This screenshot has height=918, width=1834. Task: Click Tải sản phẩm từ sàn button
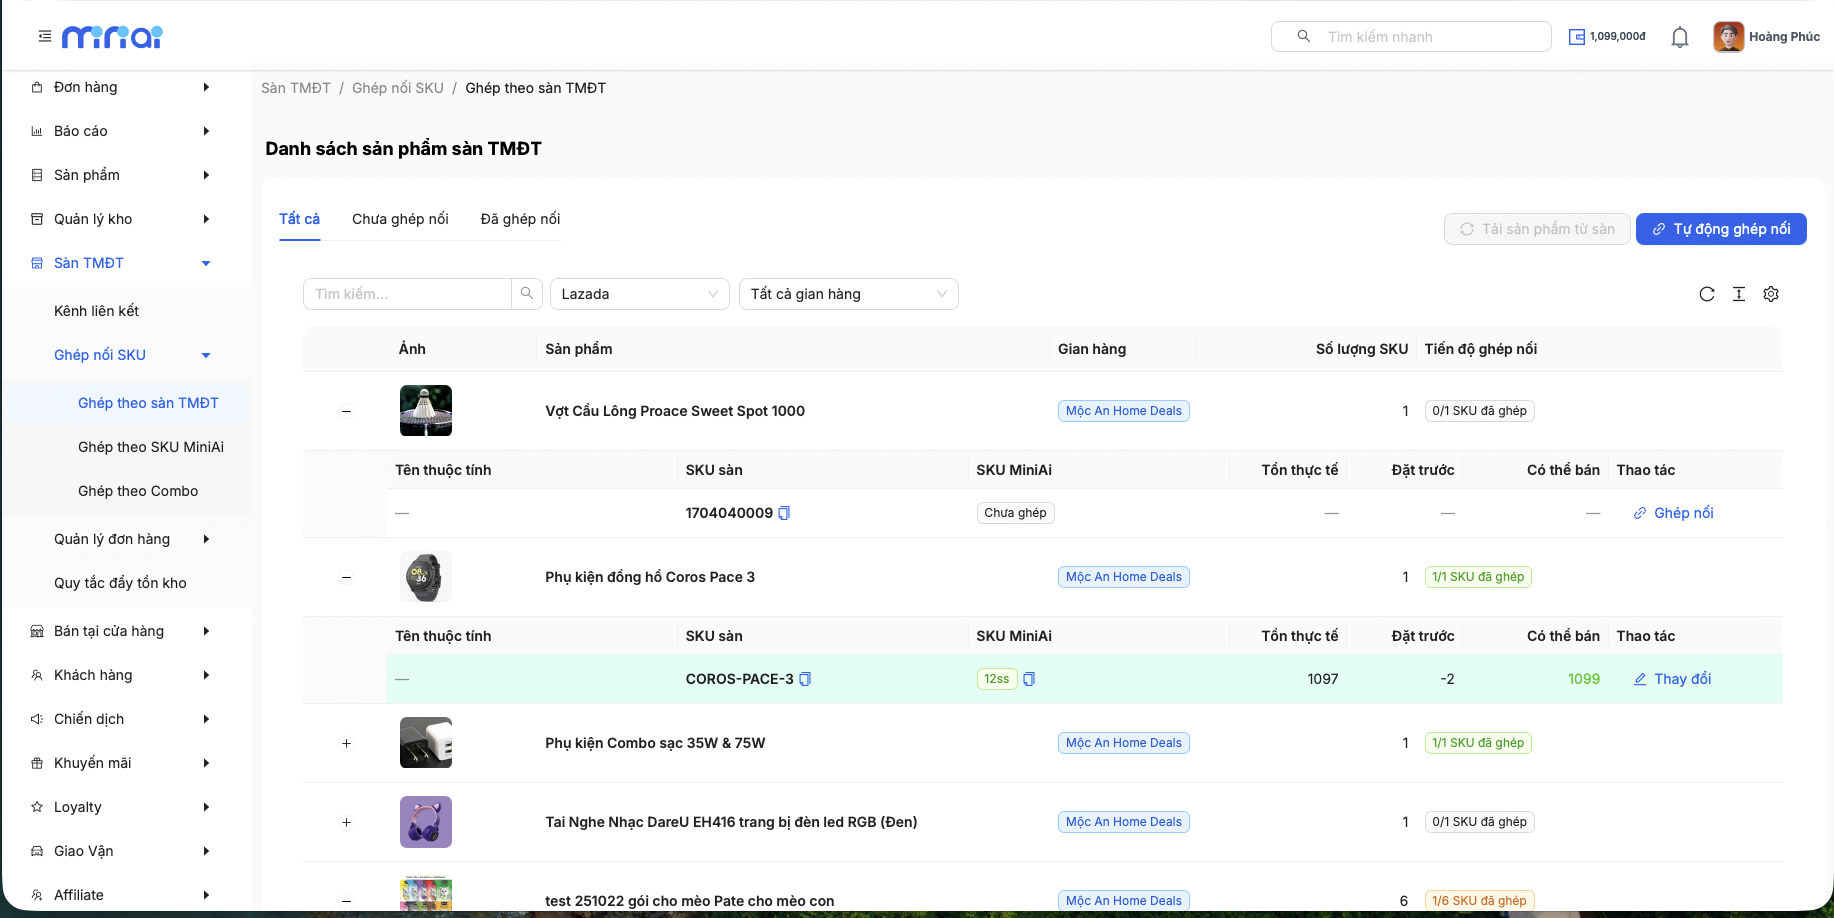tap(1537, 229)
